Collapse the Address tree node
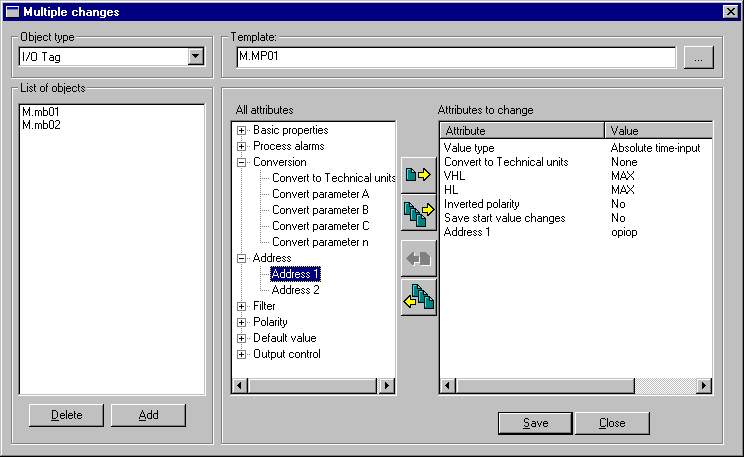Image resolution: width=744 pixels, height=457 pixels. tap(242, 258)
